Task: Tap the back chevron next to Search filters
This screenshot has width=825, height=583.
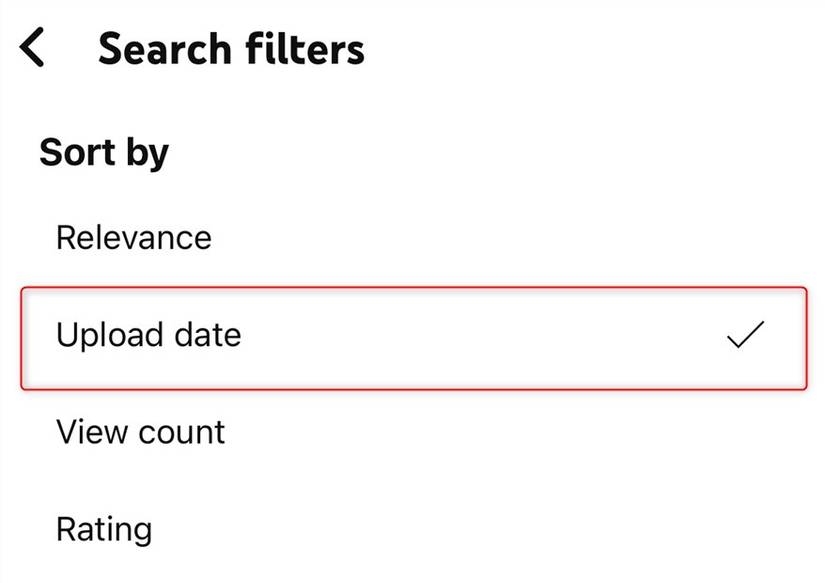Action: [33, 48]
